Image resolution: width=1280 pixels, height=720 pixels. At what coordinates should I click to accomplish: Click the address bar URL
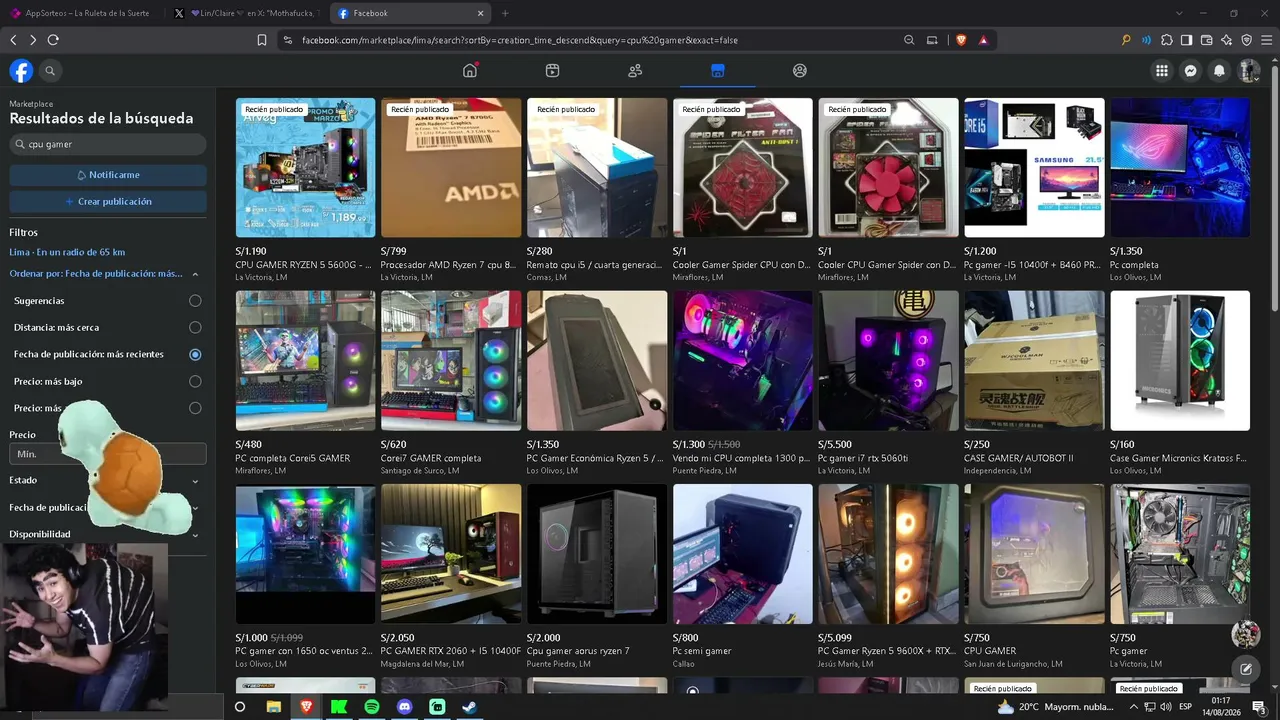[520, 40]
